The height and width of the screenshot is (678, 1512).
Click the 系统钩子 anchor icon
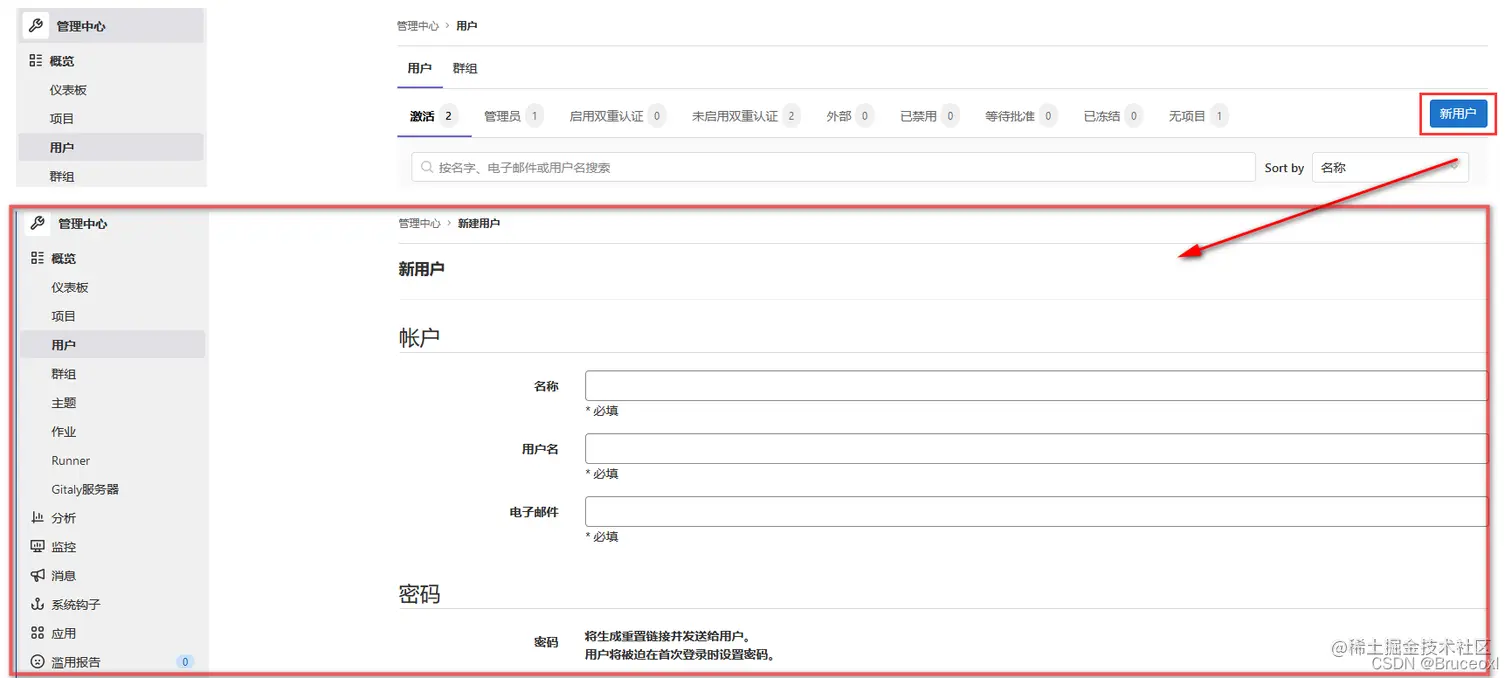36,604
